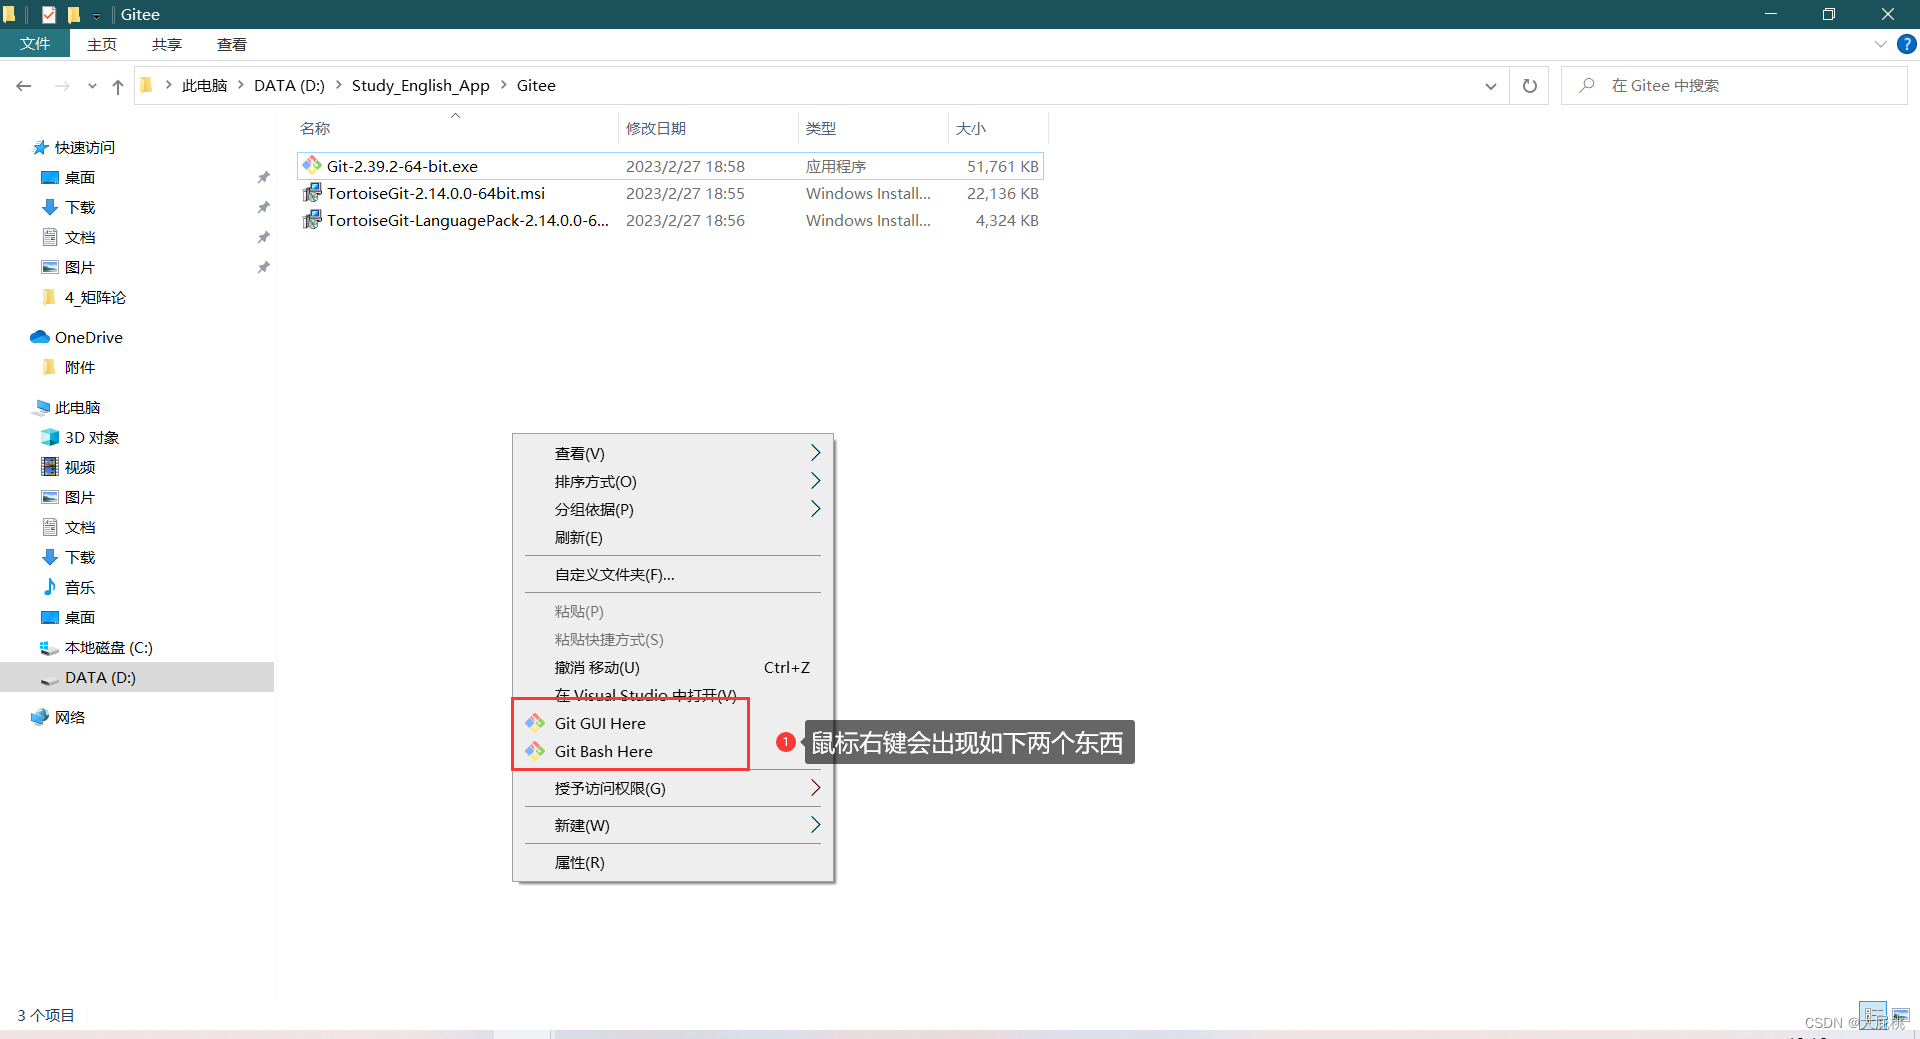The width and height of the screenshot is (1920, 1039).
Task: Choose 自定义文件夹(F)... from context menu
Action: pos(672,574)
